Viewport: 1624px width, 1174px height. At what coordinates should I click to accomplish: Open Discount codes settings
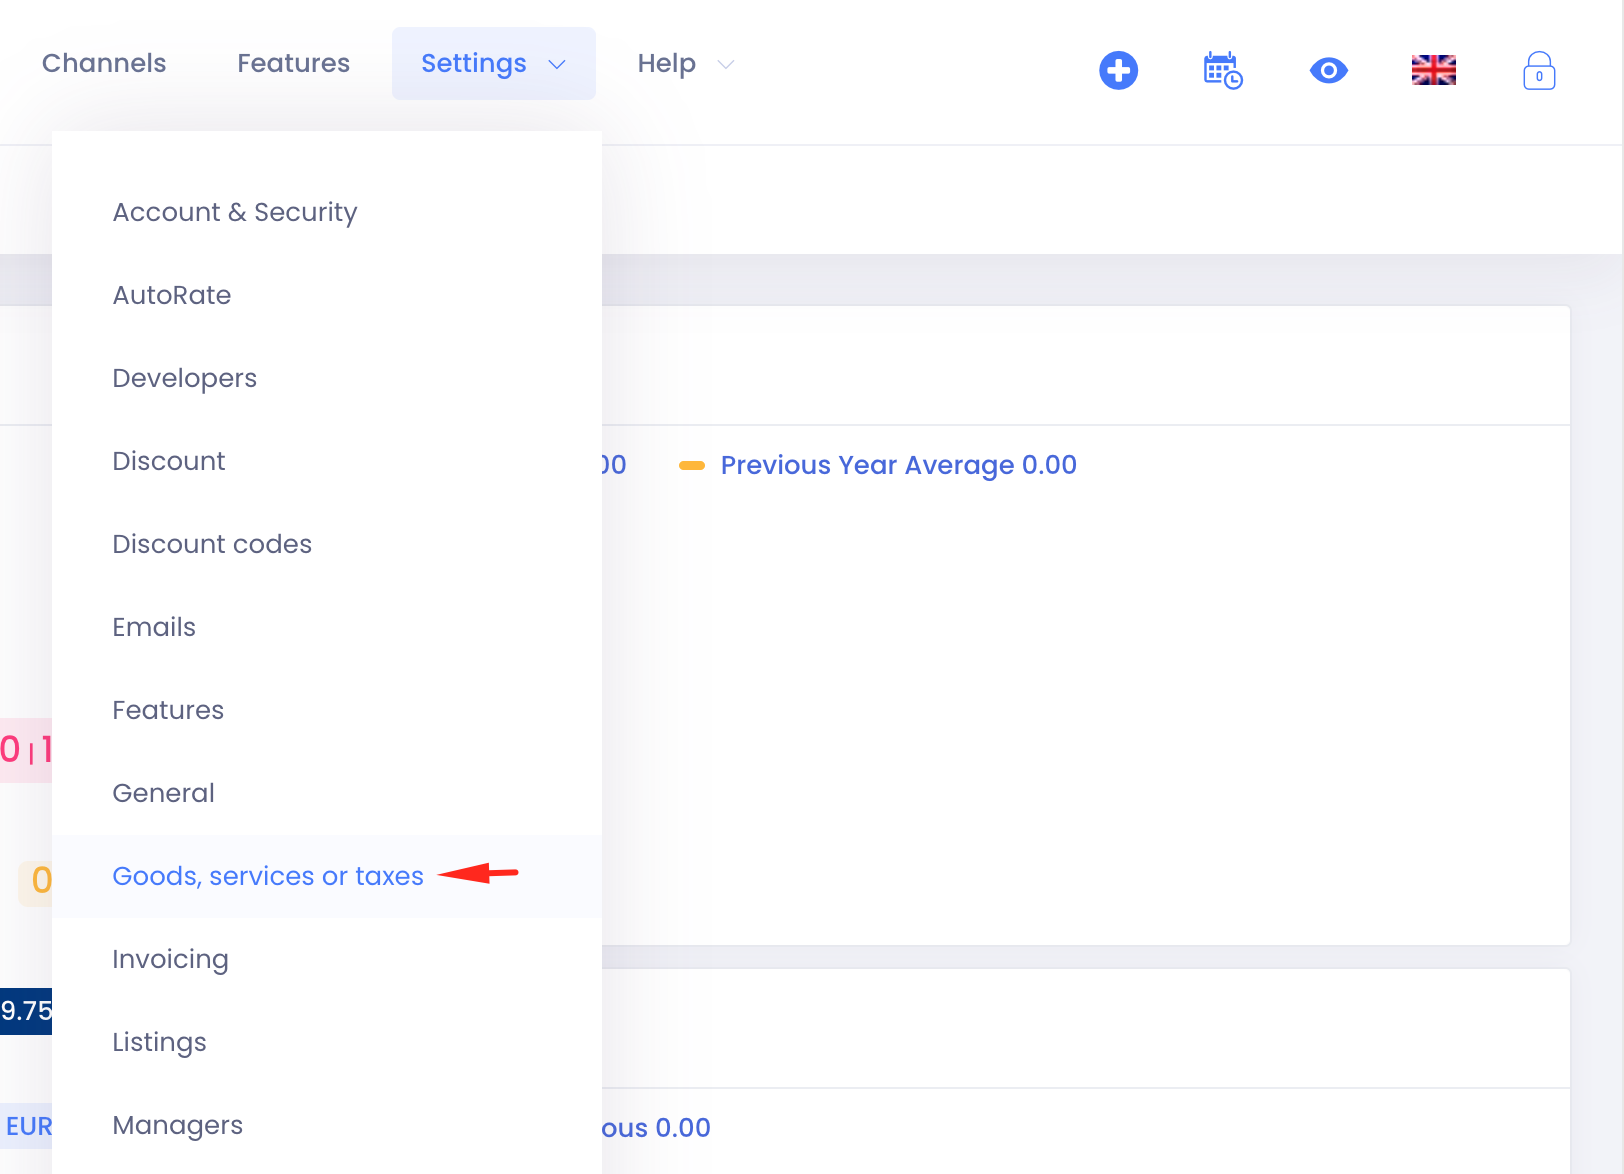coord(212,544)
